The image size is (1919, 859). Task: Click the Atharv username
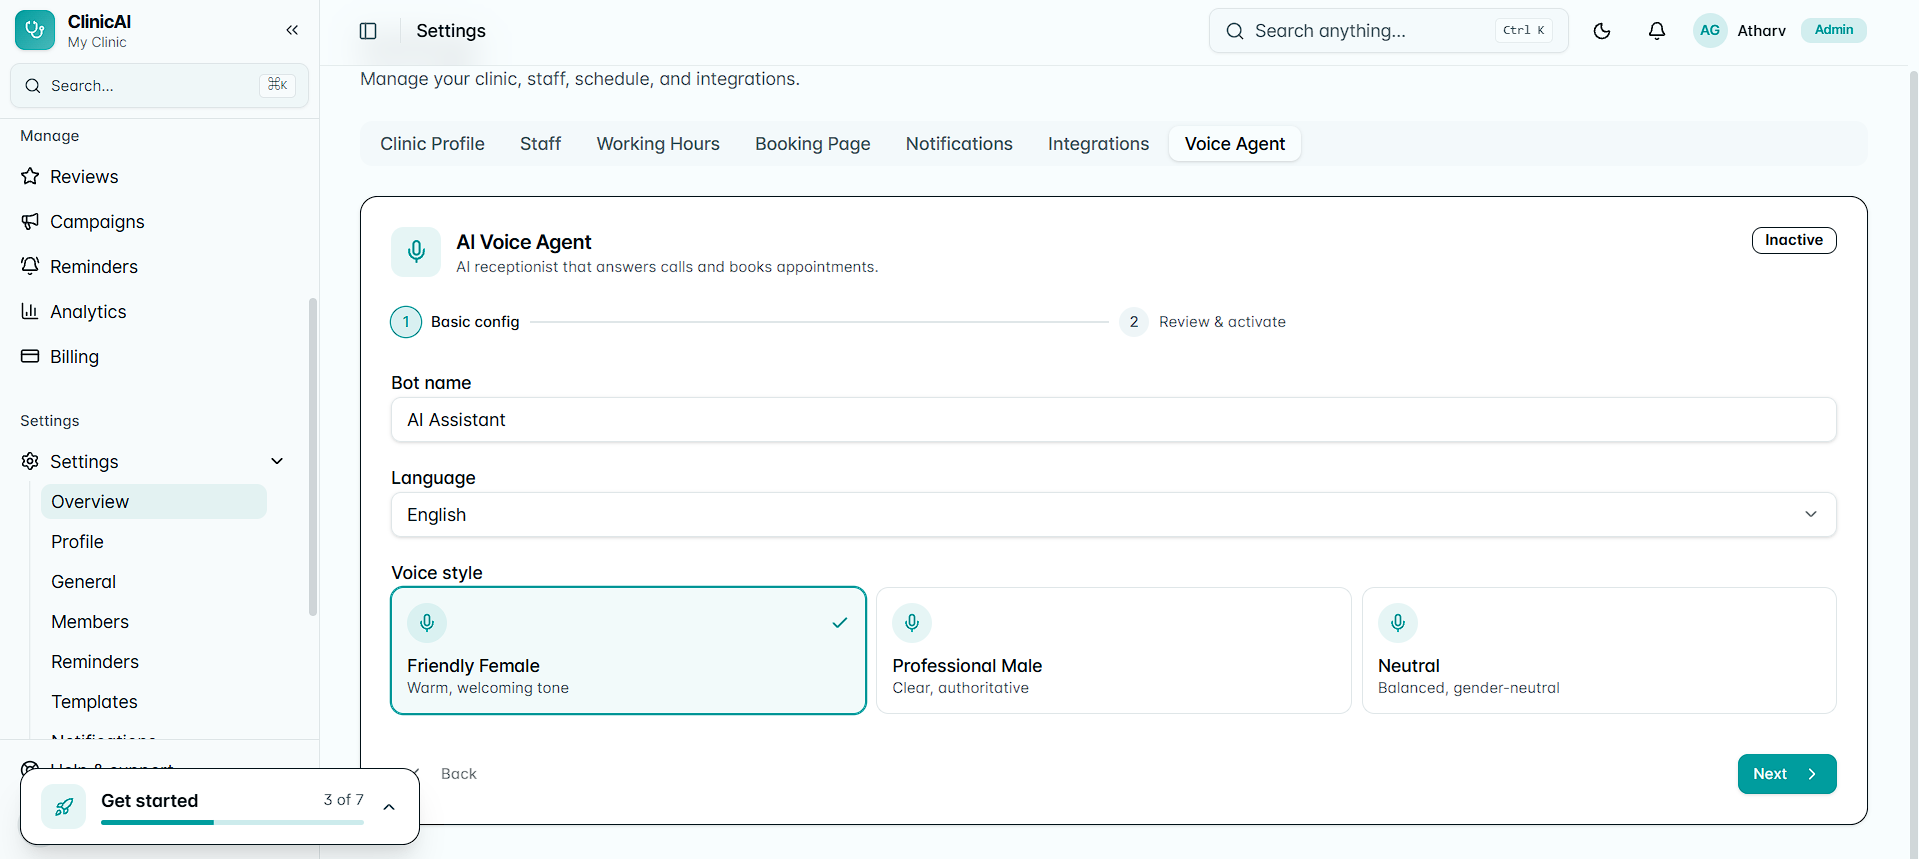point(1761,31)
